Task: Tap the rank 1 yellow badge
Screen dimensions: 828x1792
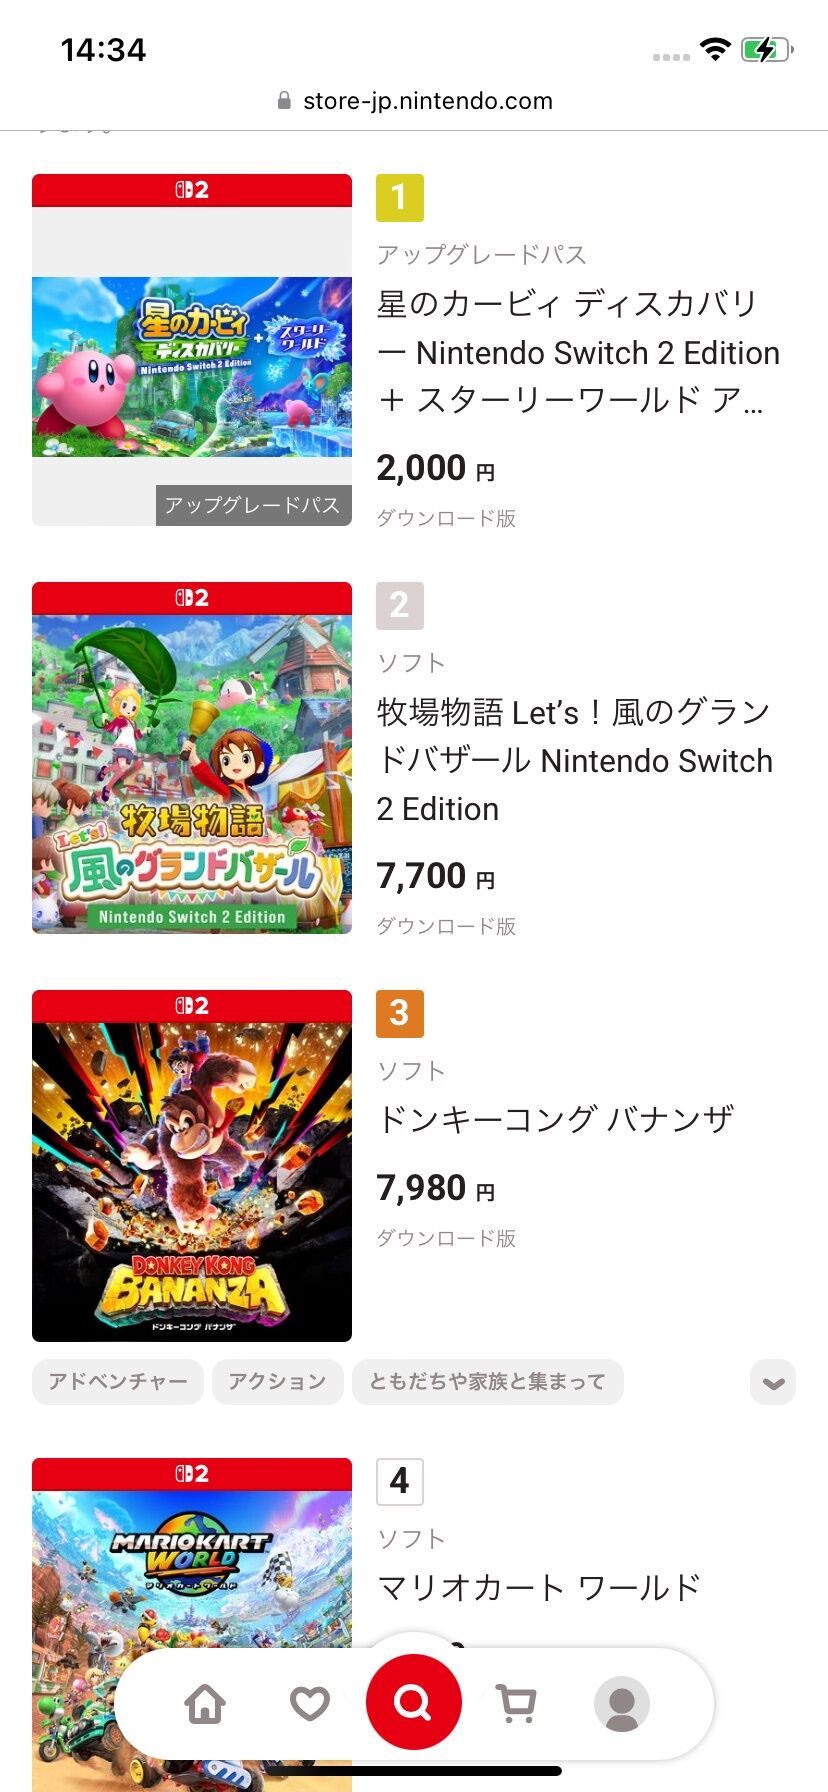Action: pos(399,197)
